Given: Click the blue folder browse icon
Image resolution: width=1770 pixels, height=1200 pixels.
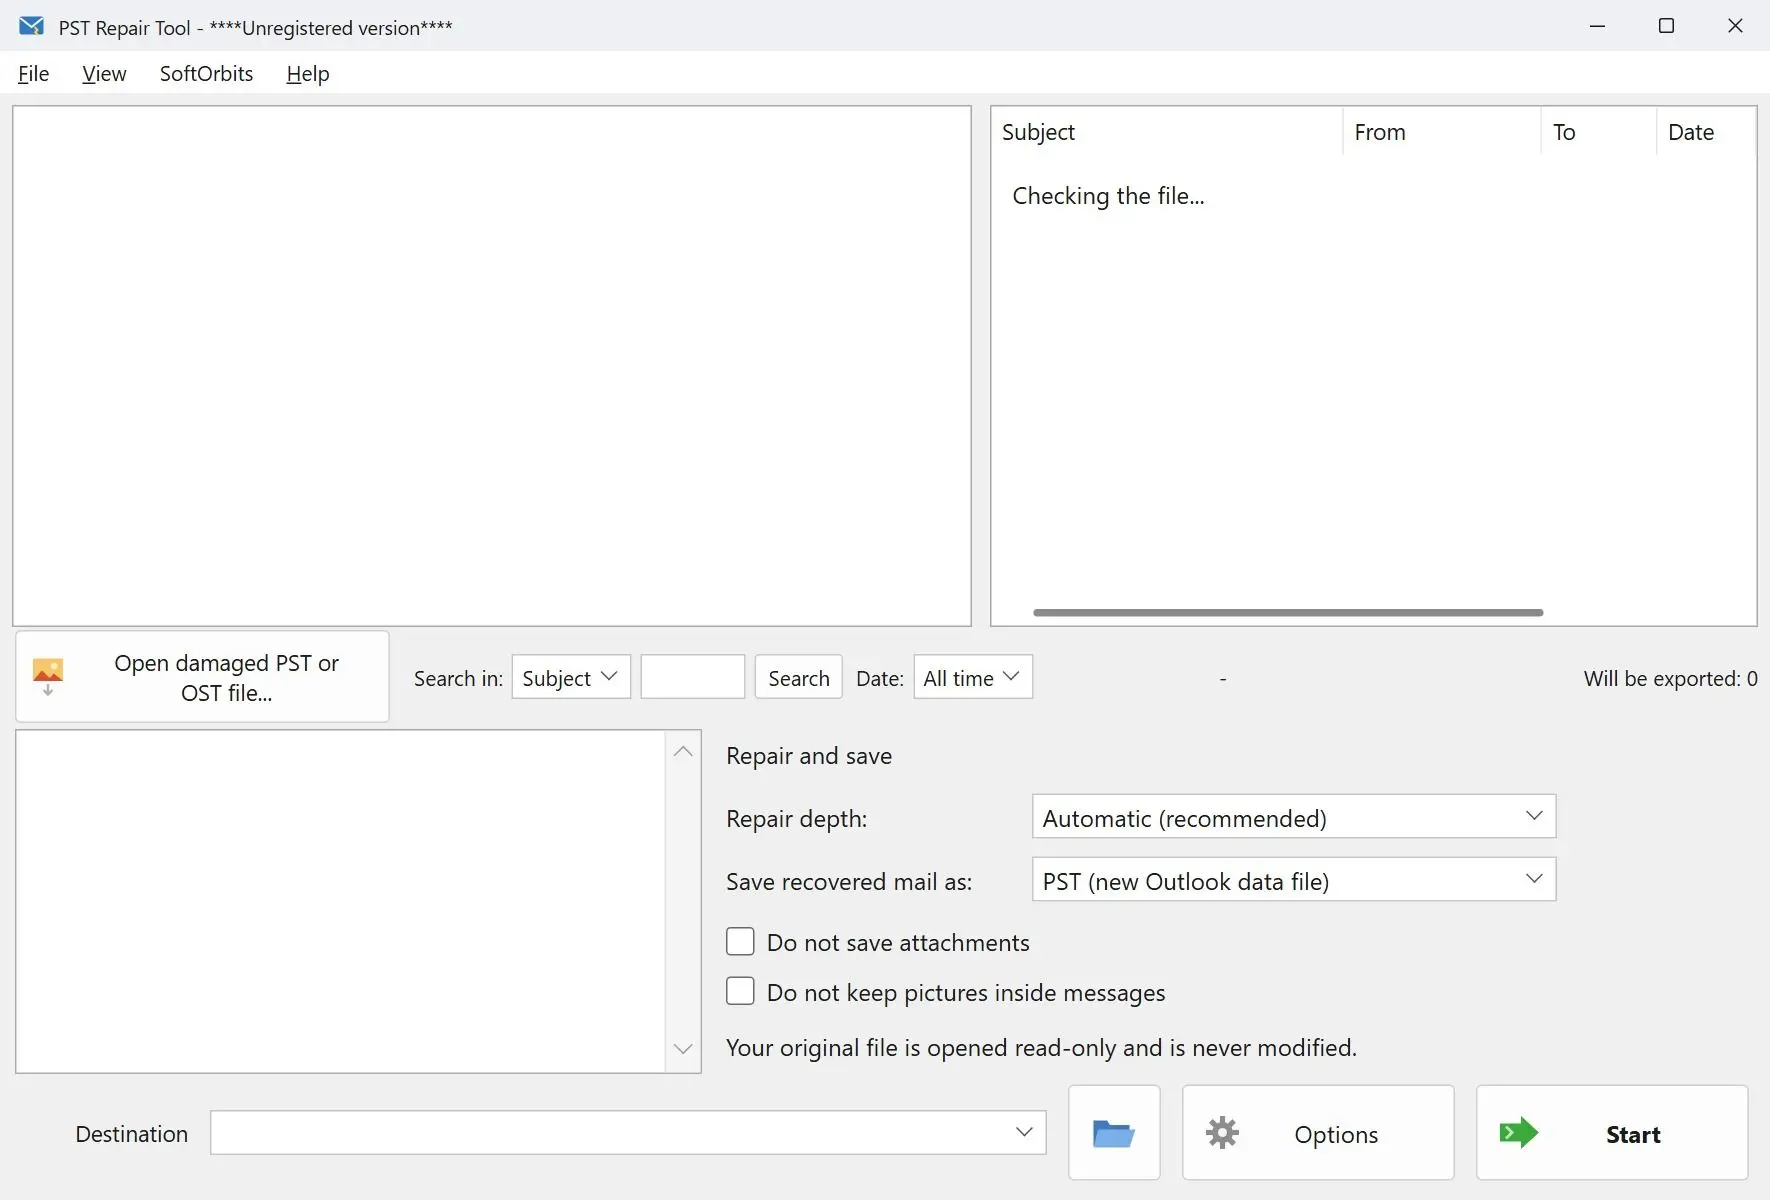Looking at the screenshot, I should click(x=1113, y=1134).
